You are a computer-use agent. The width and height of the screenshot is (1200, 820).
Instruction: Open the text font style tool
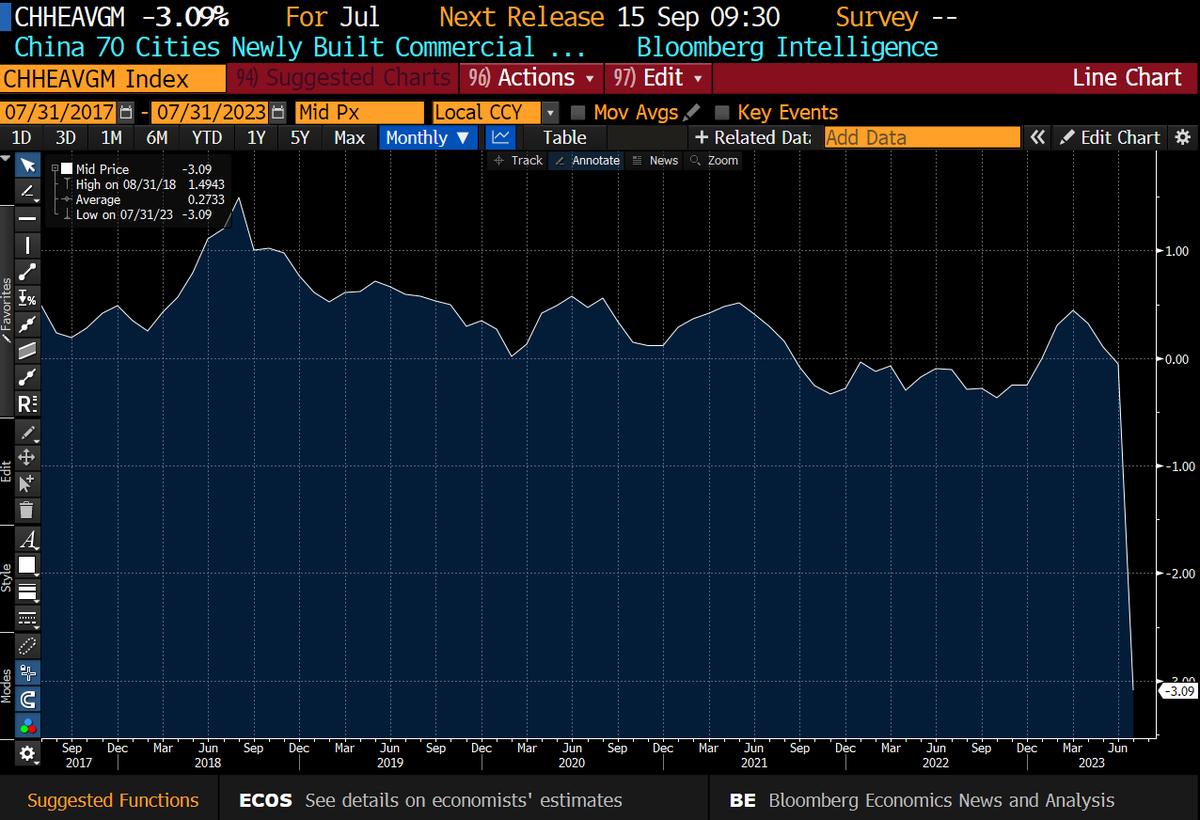pyautogui.click(x=27, y=540)
